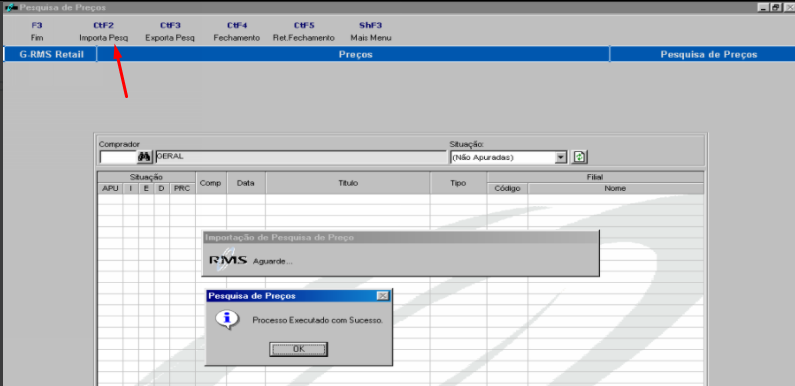
Task: Select the F3 Fim menu item
Action: pos(37,31)
